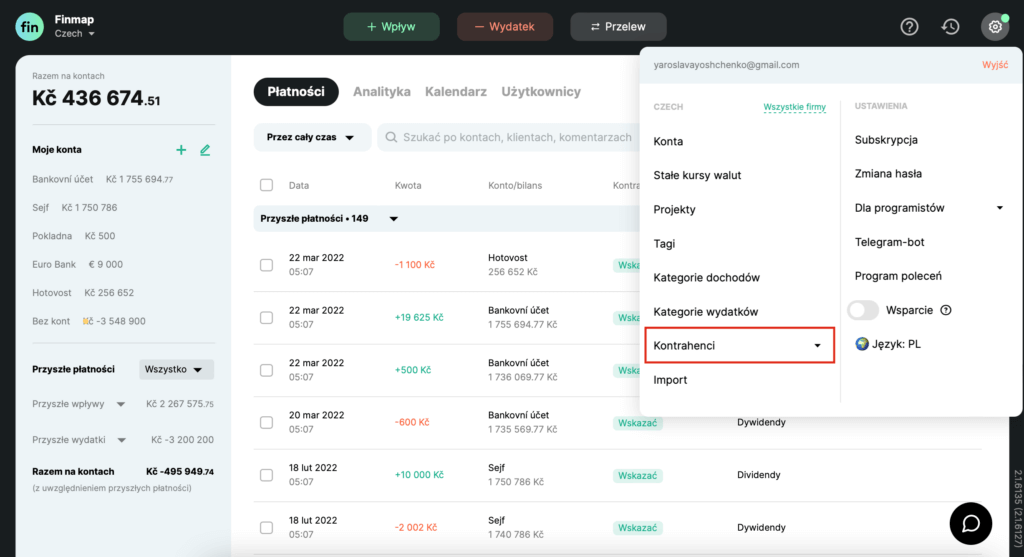
Task: Click the Wszystkie firmy link
Action: click(794, 106)
